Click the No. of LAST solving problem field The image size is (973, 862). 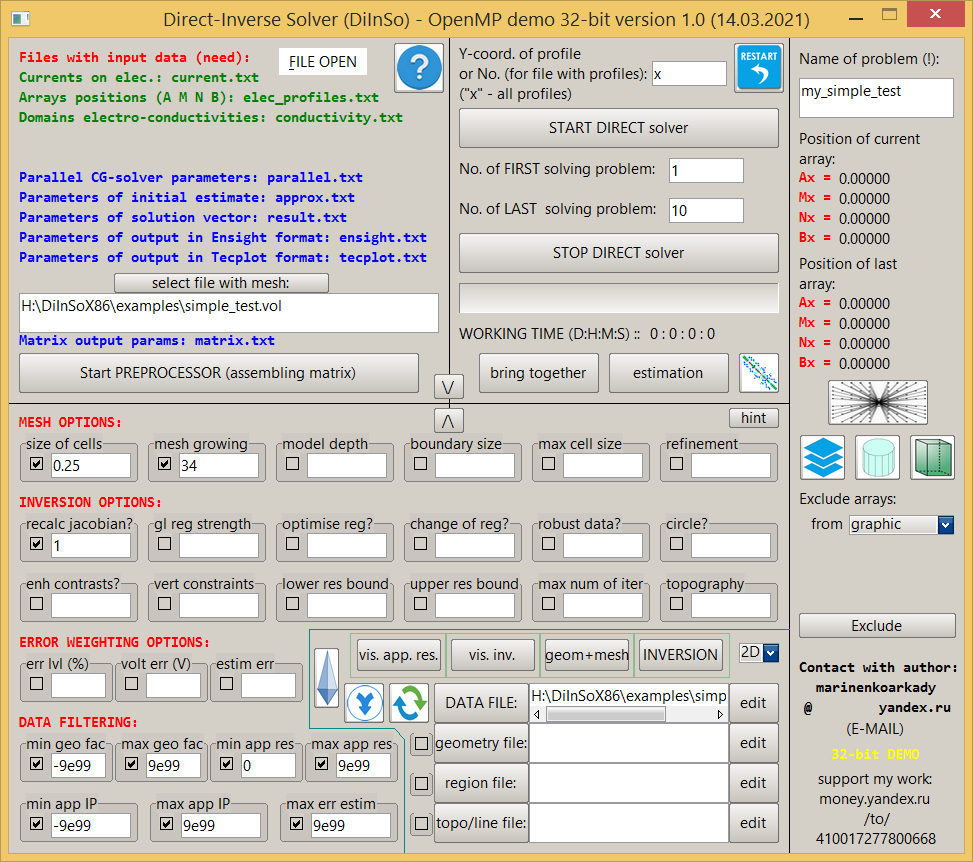(706, 210)
